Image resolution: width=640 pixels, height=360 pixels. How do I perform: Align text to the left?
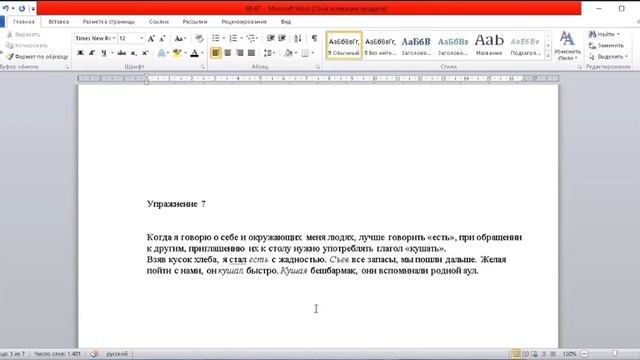point(216,53)
